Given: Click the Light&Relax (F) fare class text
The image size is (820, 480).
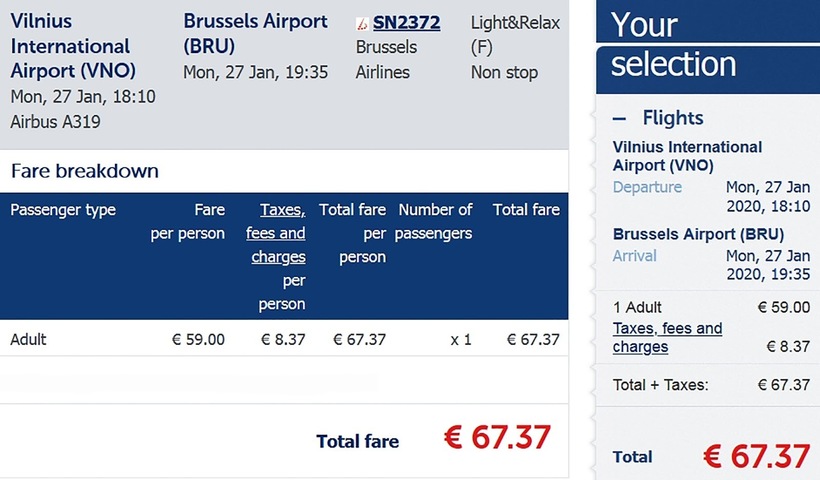Looking at the screenshot, I should [x=515, y=34].
